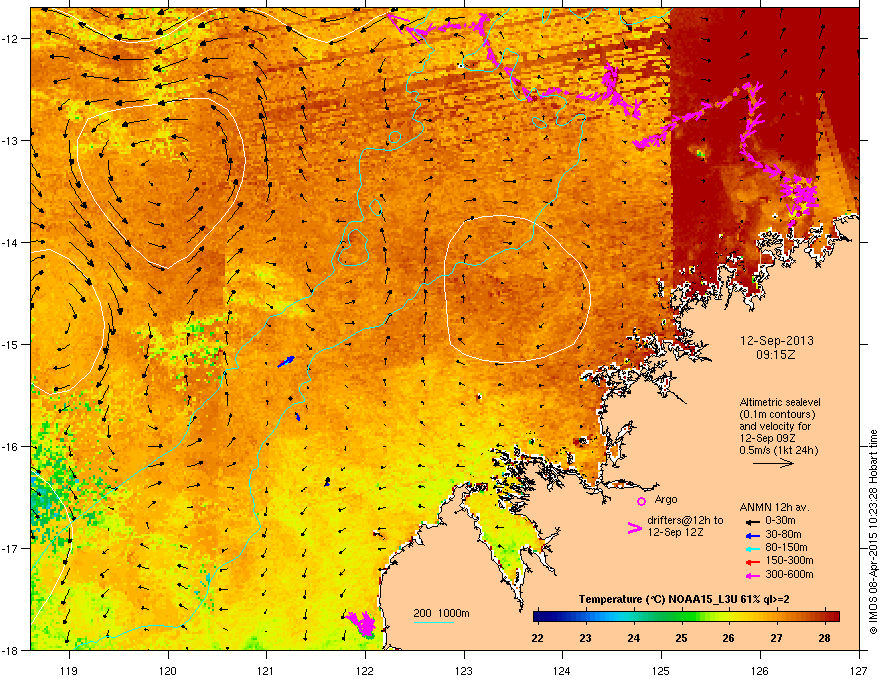Click the '30-80m' depth label
Viewport: 880px width, 680px height.
point(783,535)
